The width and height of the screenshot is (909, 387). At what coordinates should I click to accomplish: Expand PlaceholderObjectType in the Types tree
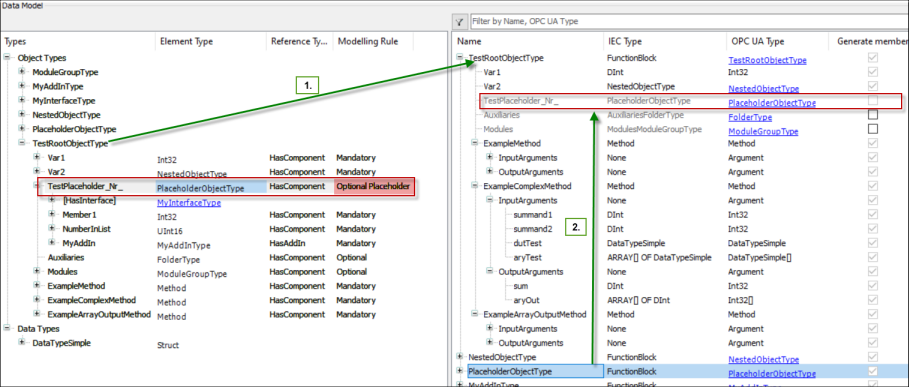(22, 129)
